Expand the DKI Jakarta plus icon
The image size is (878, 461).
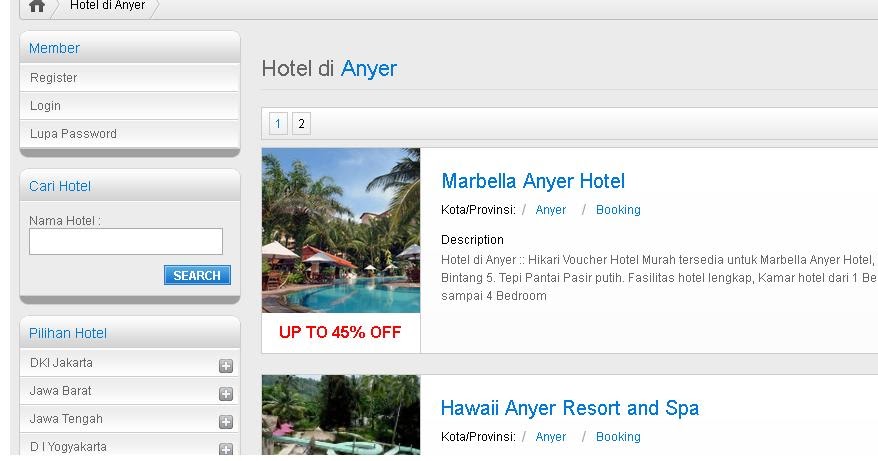point(226,366)
